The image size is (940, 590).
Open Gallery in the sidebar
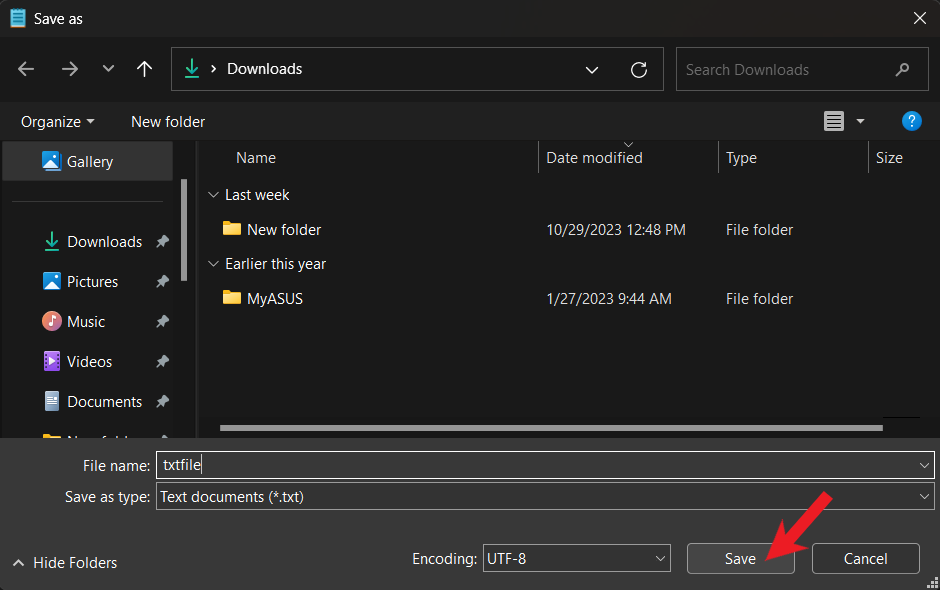tap(89, 162)
